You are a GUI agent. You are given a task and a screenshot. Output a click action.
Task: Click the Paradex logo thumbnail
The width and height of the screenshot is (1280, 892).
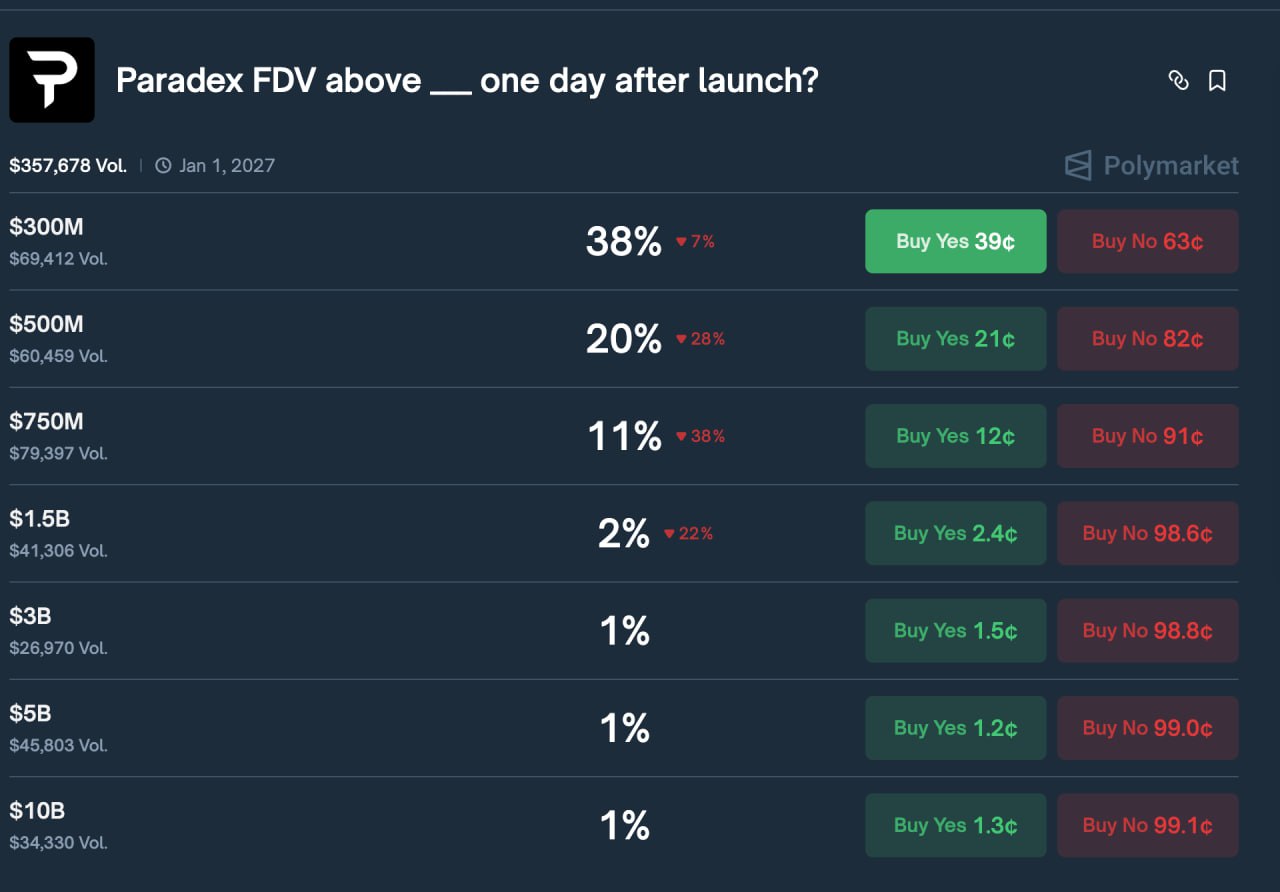(x=52, y=80)
